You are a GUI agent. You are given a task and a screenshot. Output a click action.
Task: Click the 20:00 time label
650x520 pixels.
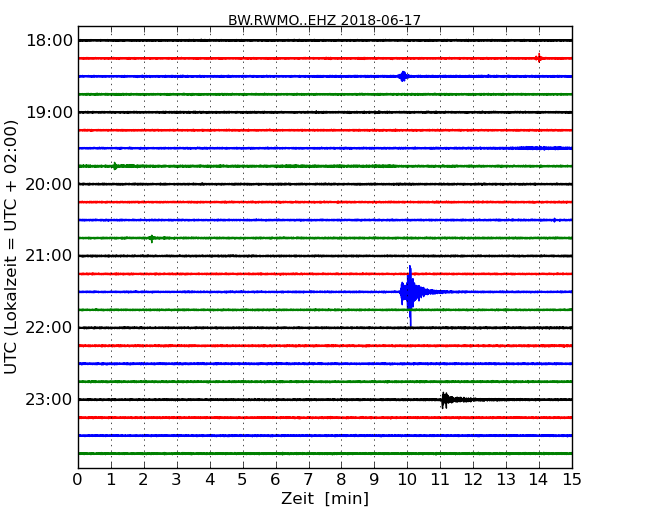tap(49, 184)
